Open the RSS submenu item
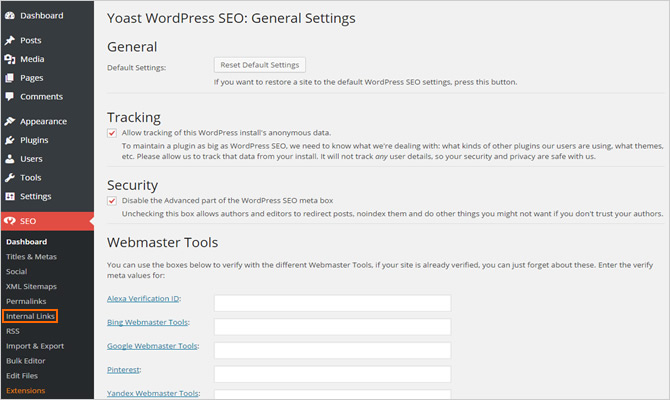670x400 pixels. click(13, 331)
